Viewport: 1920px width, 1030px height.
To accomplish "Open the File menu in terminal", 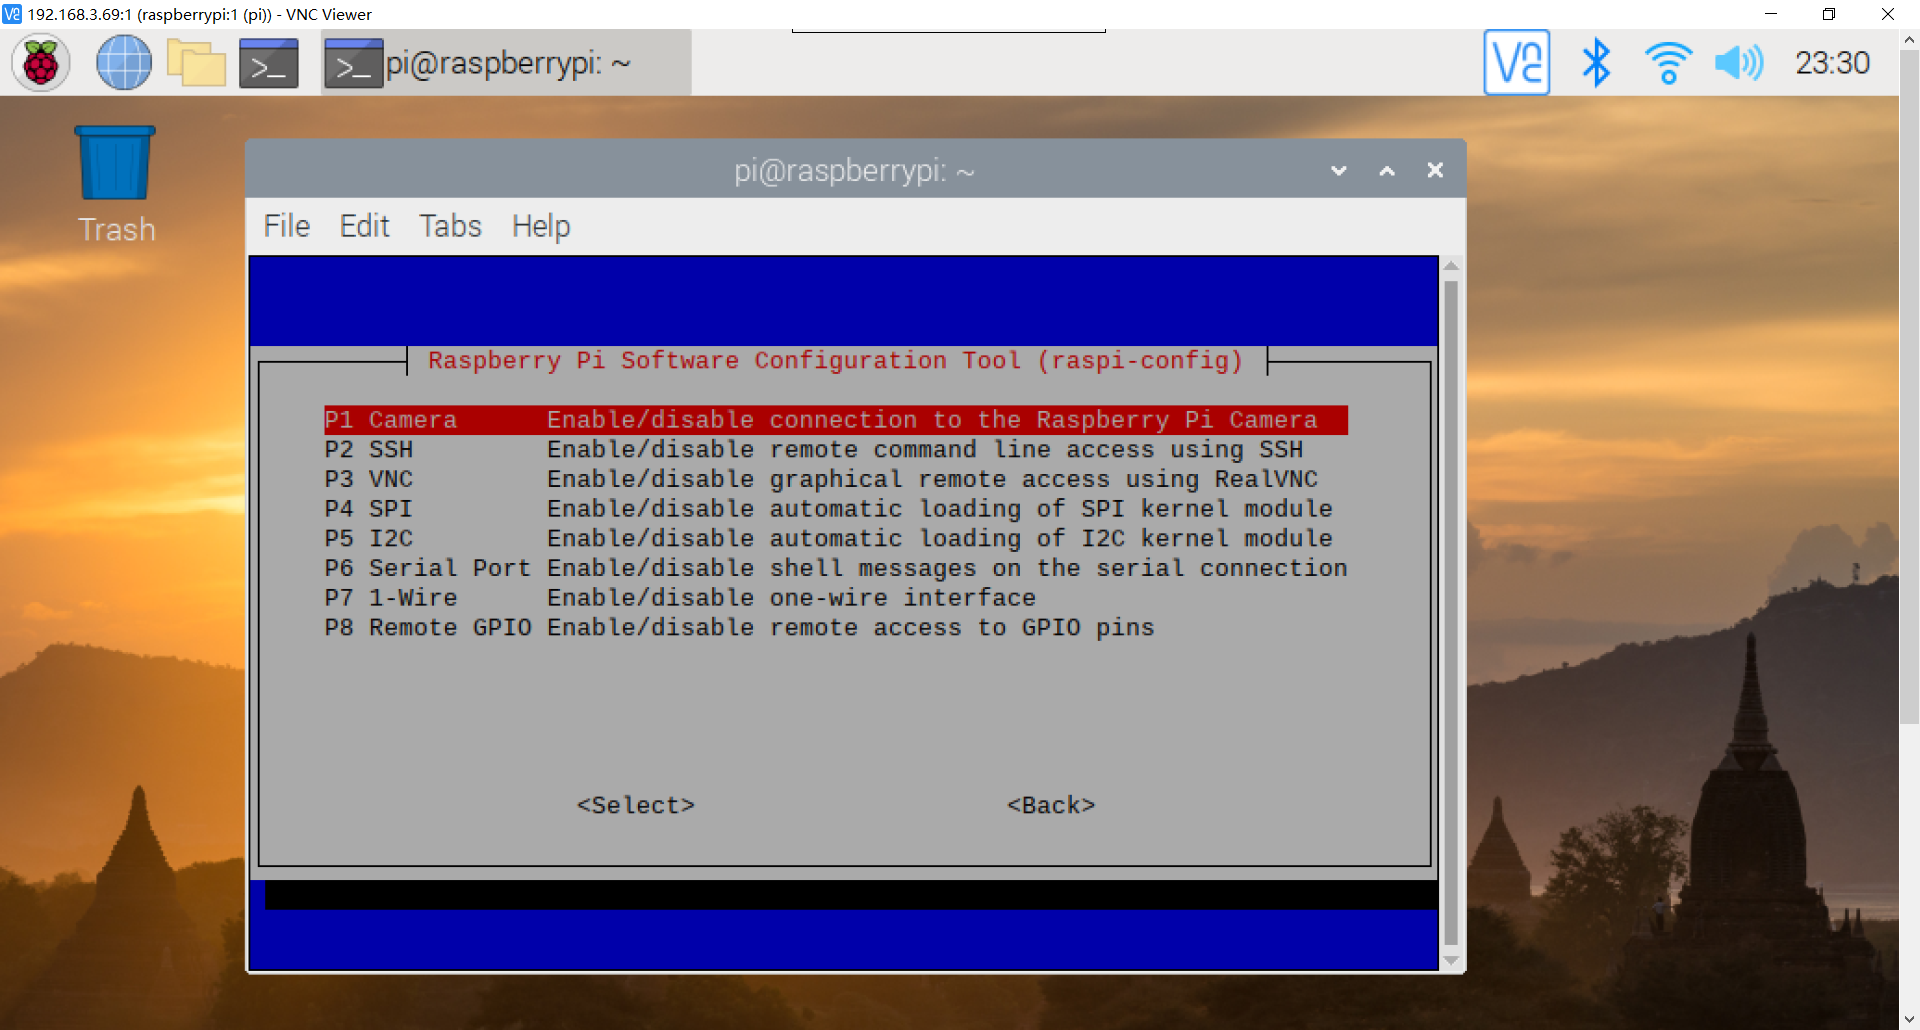I will [x=287, y=226].
